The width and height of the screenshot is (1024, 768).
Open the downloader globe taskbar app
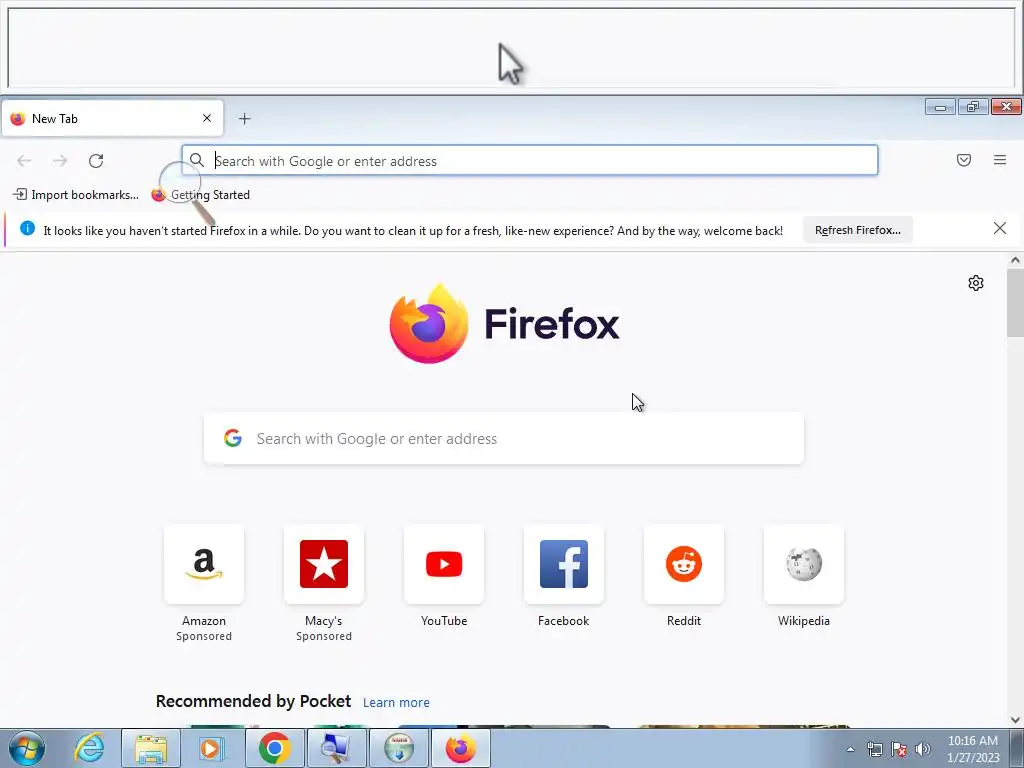click(x=398, y=748)
